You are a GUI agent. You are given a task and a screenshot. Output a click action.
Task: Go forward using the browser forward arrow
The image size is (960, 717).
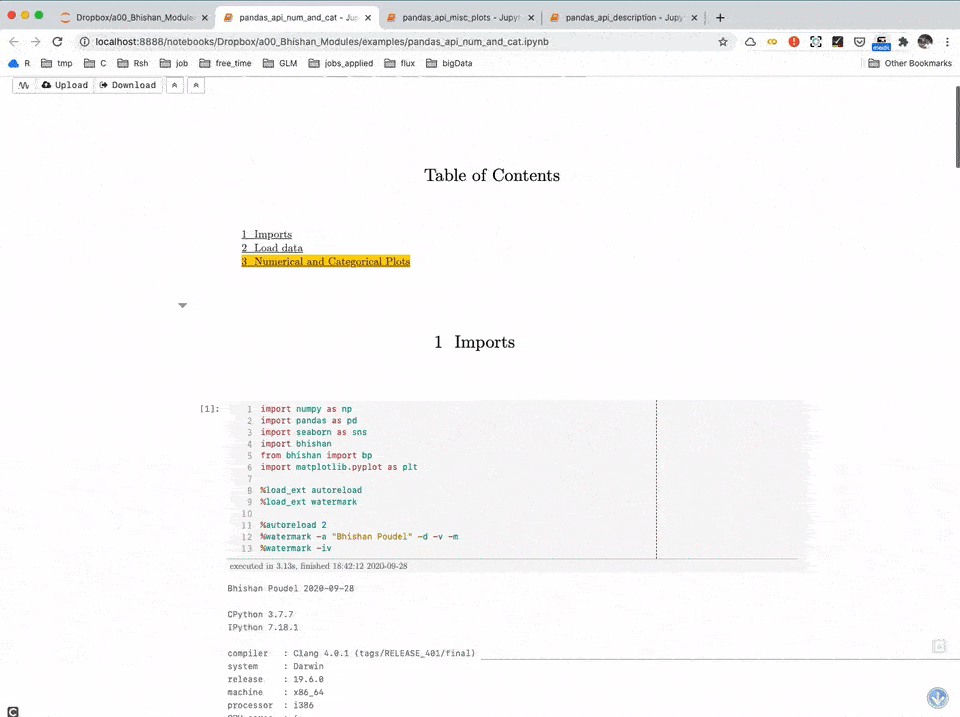point(36,42)
